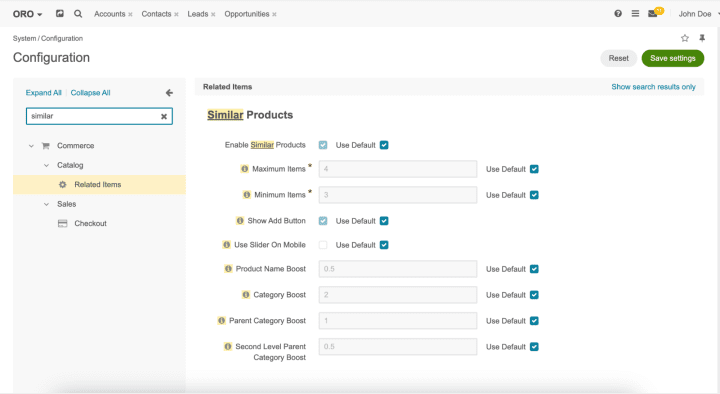Switch to the Opportunities tab
Viewport: 720px width, 394px height.
point(247,14)
